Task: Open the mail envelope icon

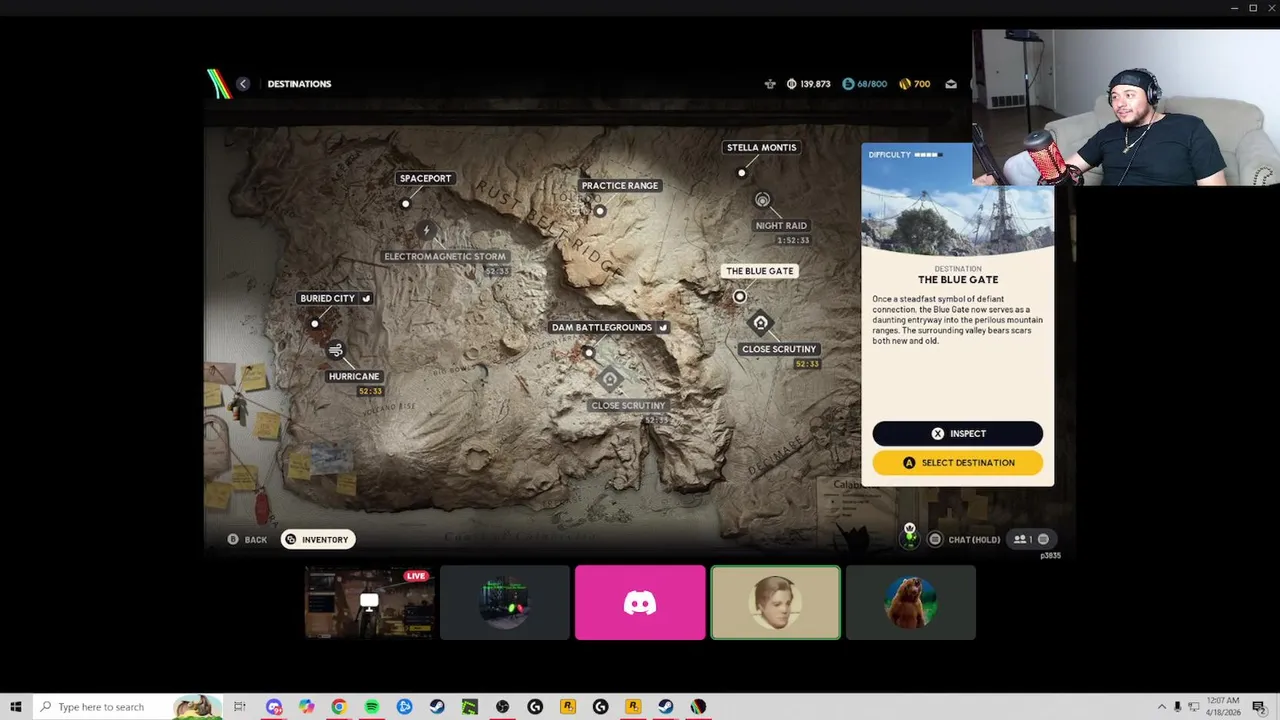Action: coord(951,84)
